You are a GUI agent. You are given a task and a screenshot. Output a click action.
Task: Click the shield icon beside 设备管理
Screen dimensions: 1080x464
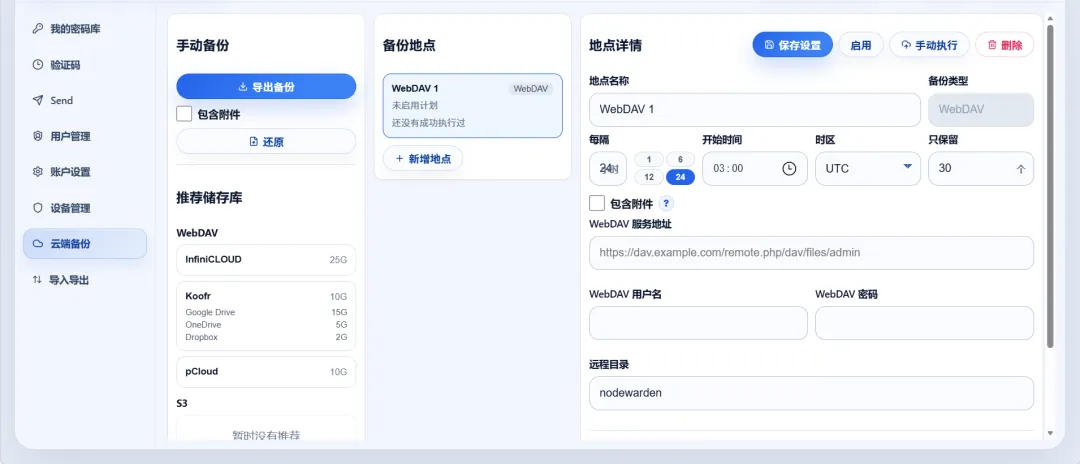(x=38, y=208)
